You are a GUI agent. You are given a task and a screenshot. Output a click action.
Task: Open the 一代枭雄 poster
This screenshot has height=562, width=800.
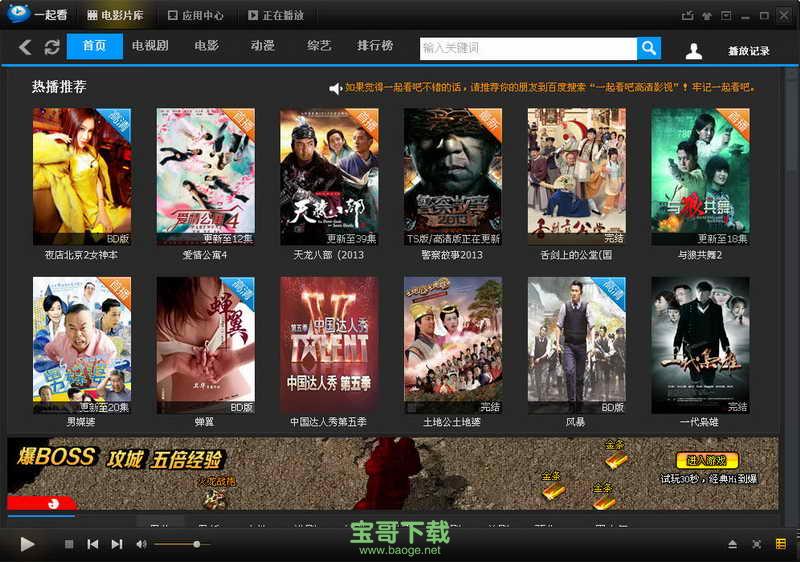(x=701, y=345)
